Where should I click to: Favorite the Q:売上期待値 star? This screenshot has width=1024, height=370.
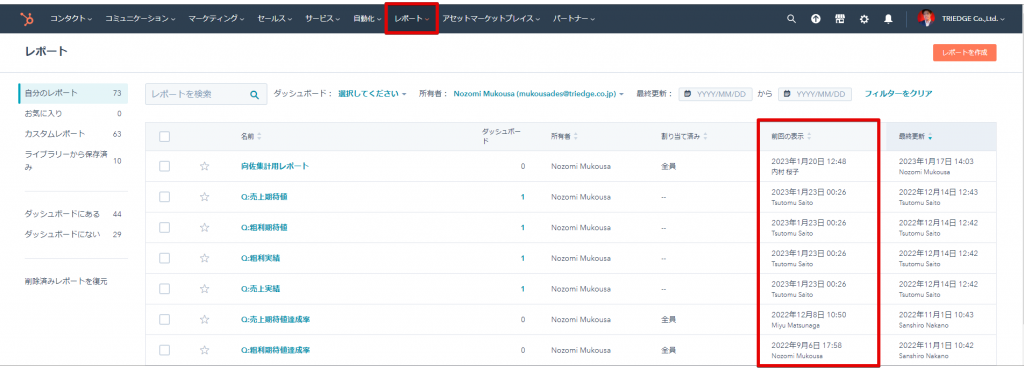[x=204, y=197]
